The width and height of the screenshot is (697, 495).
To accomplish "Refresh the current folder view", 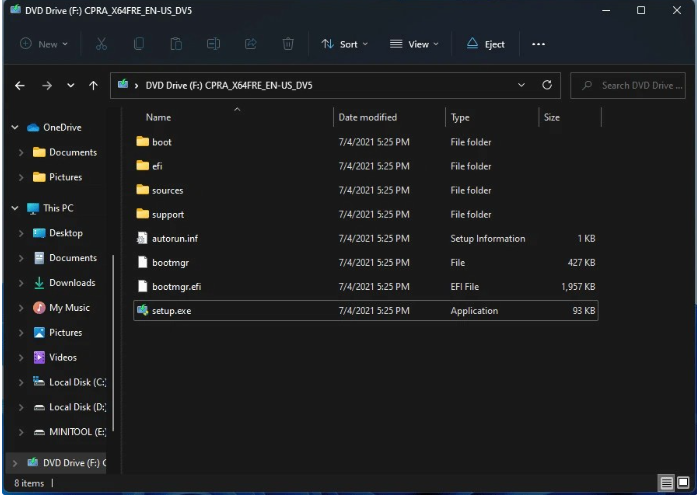I will tap(547, 85).
